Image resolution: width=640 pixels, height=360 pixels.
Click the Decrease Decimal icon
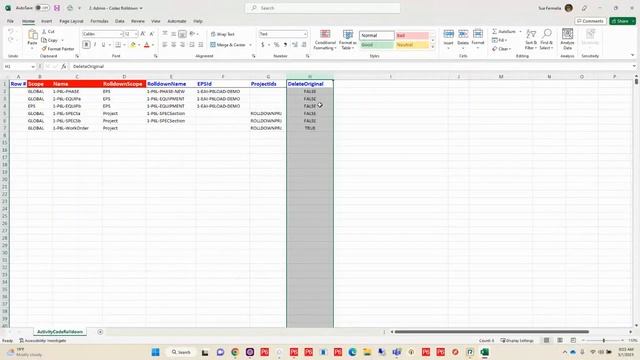(304, 45)
